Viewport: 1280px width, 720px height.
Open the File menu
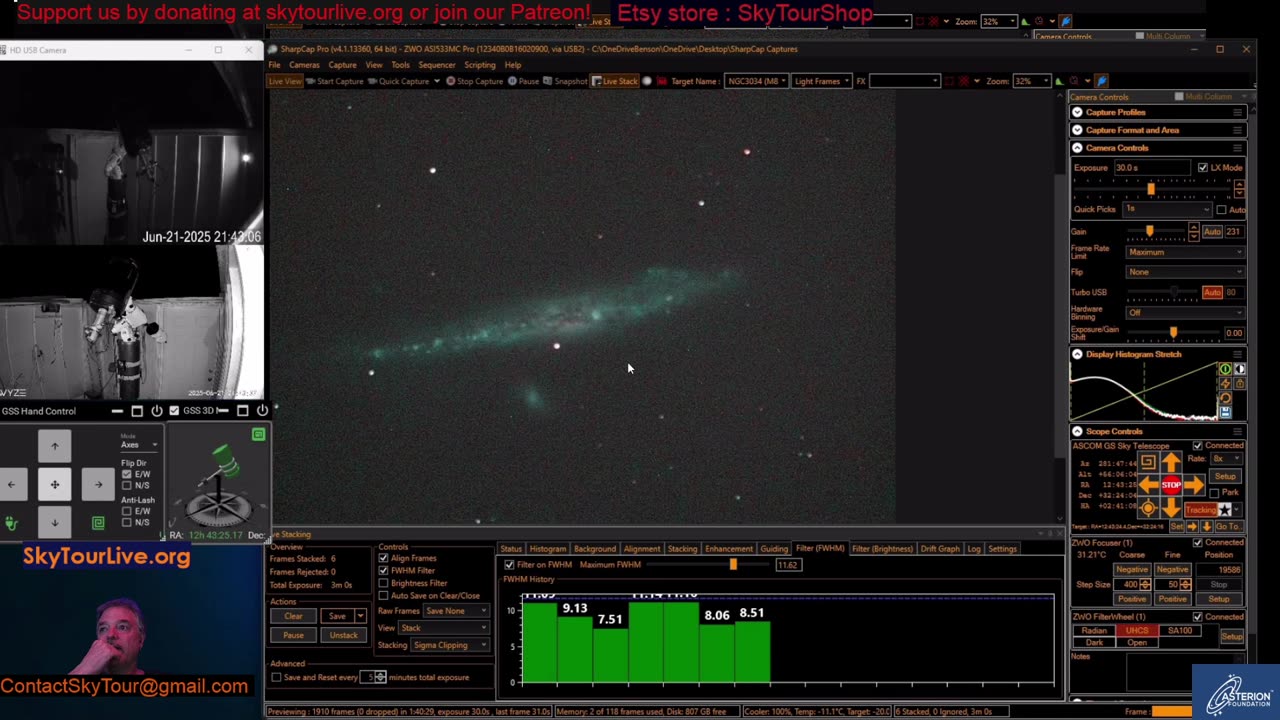pyautogui.click(x=274, y=65)
